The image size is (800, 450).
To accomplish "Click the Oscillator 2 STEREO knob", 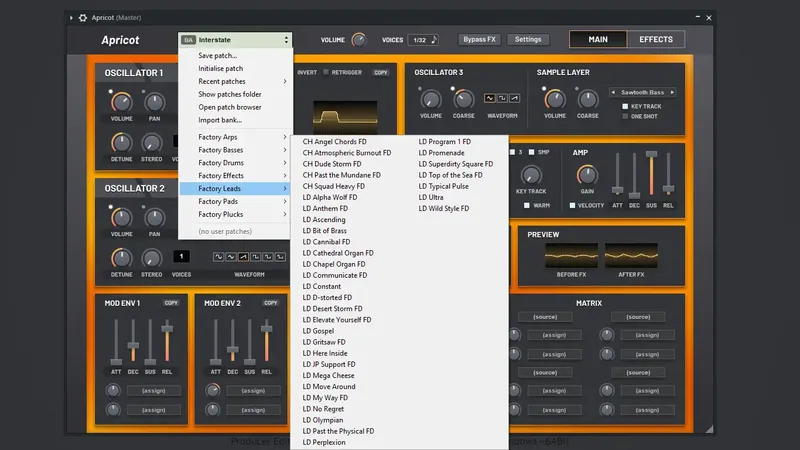I will pos(152,258).
